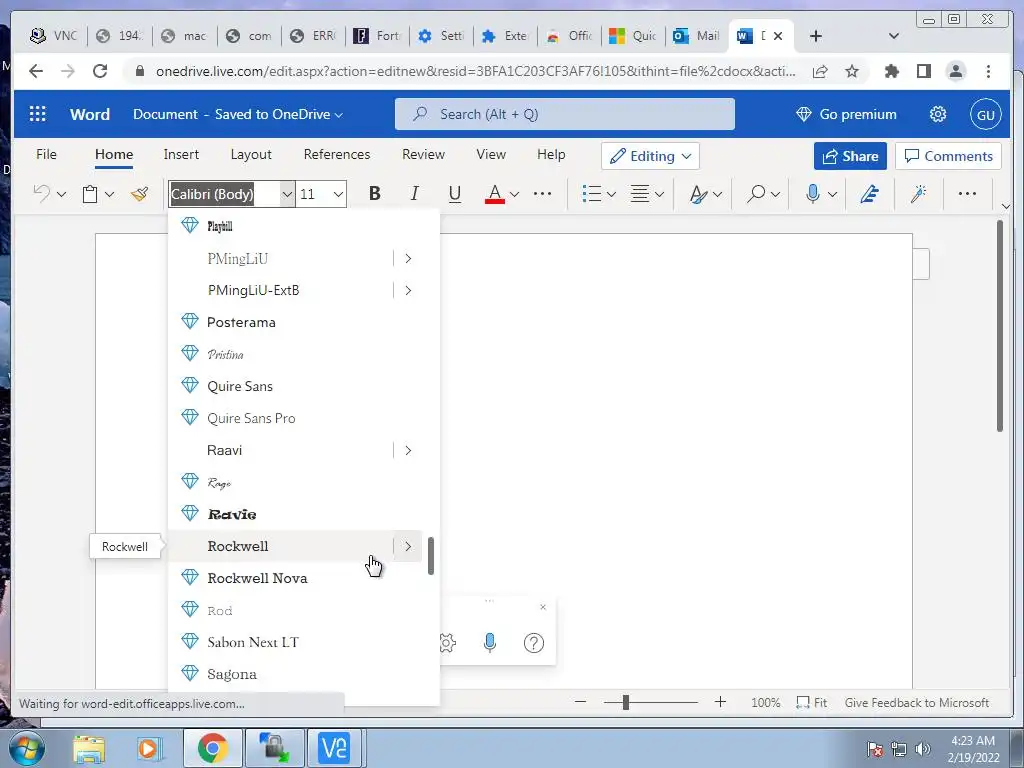This screenshot has height=768, width=1024.
Task: Open the Comments pane
Action: coord(948,156)
